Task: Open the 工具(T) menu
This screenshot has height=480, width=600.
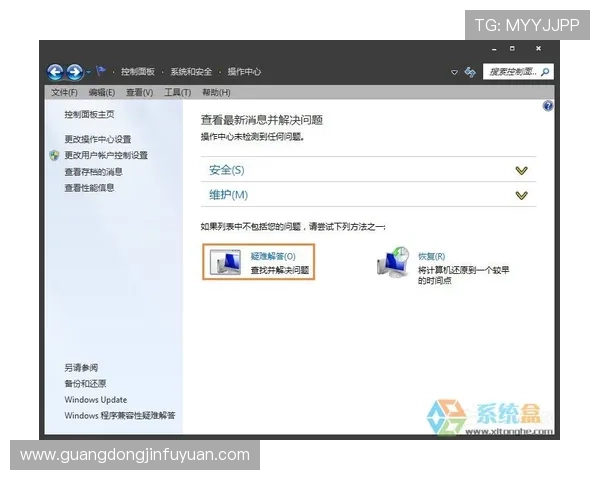Action: pos(178,92)
